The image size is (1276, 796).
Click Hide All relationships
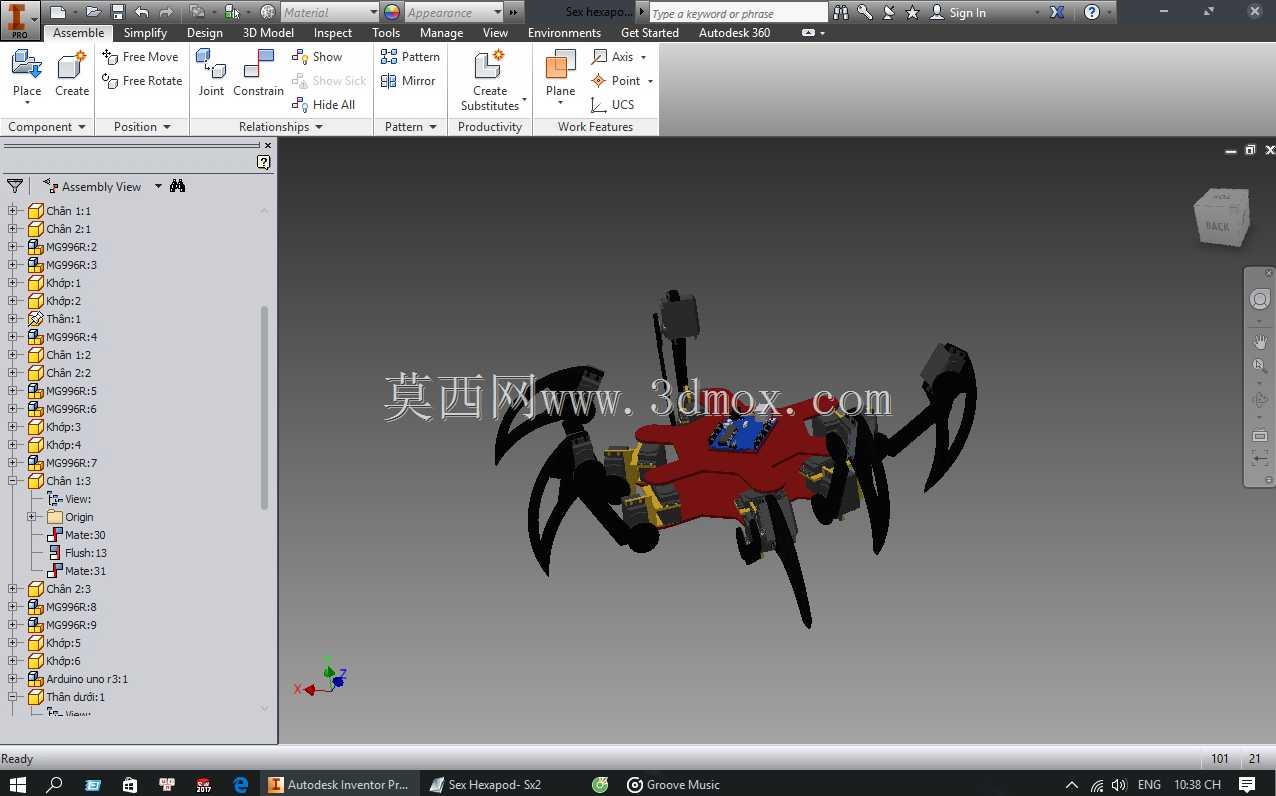324,105
